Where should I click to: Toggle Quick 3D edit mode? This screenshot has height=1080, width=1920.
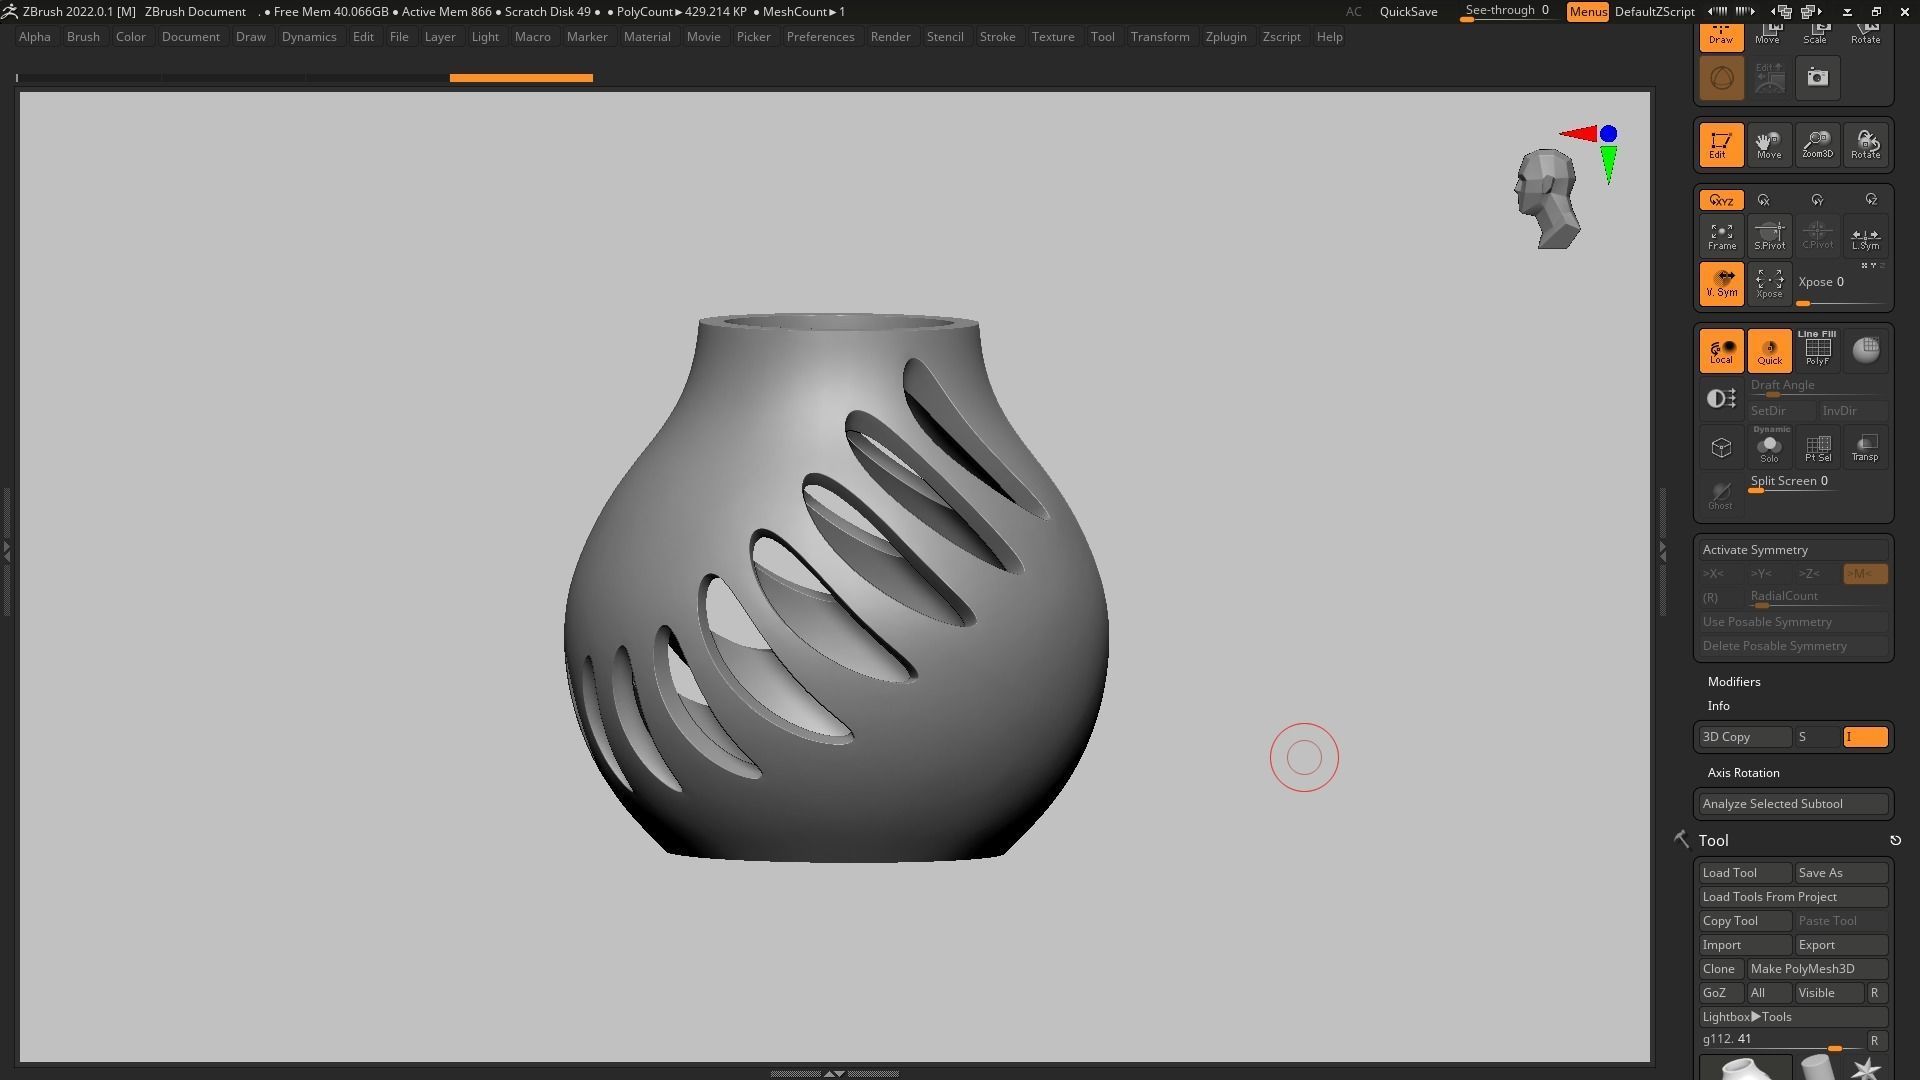(x=1769, y=351)
